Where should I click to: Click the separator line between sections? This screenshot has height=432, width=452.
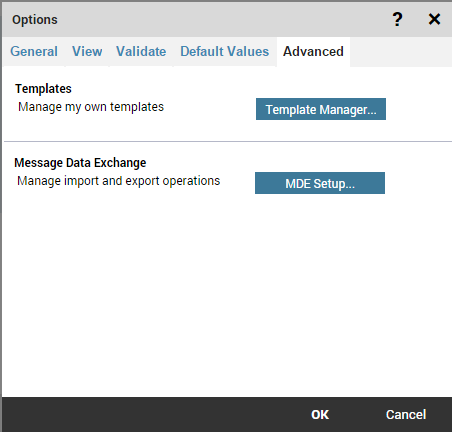(x=228, y=142)
